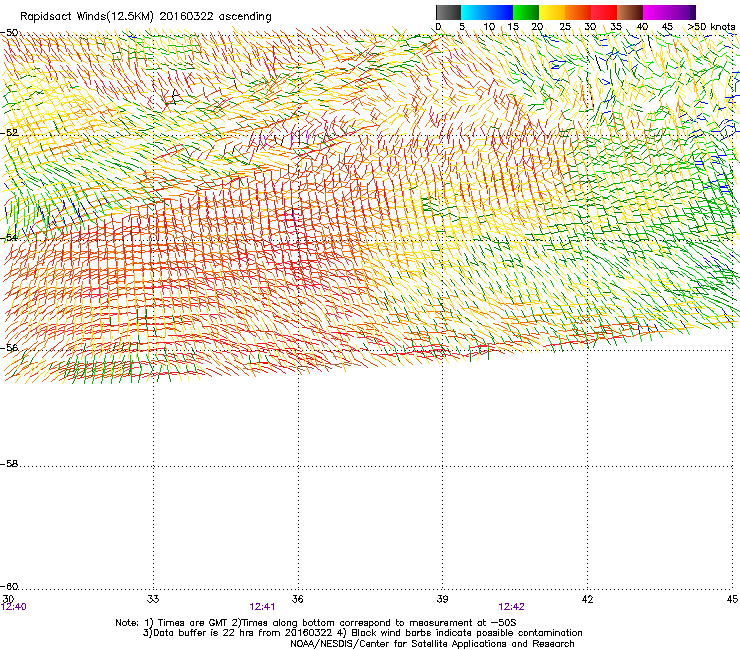The height and width of the screenshot is (650, 740).
Task: Click the 'NOAA/NESDIS/Center for Satellite Applications' credit
Action: pyautogui.click(x=399, y=644)
